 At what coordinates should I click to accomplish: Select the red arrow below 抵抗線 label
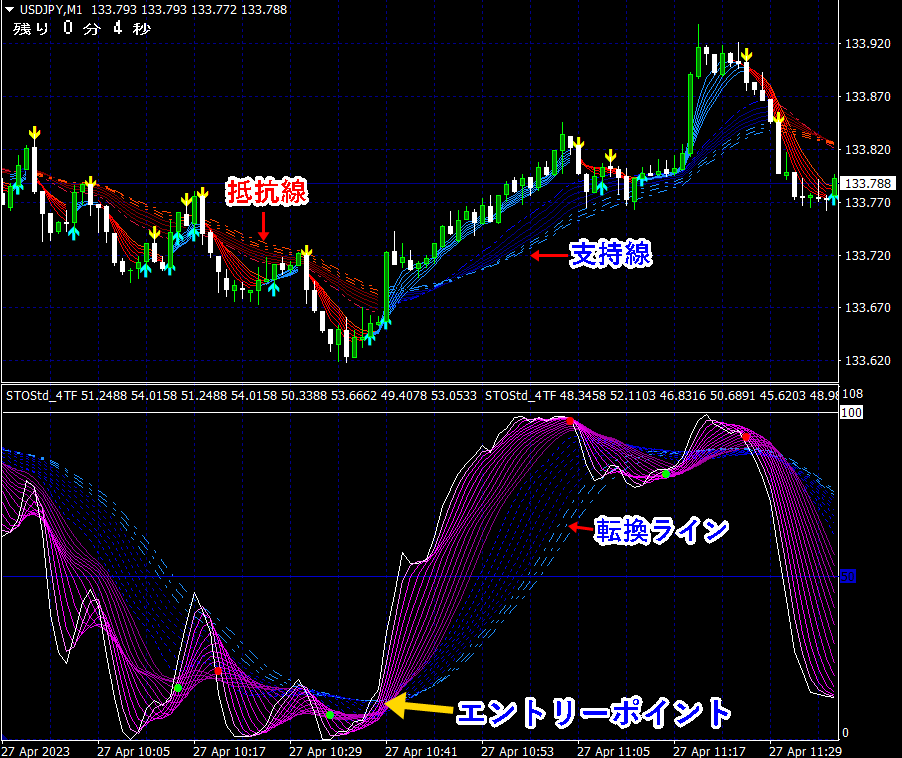point(263,224)
